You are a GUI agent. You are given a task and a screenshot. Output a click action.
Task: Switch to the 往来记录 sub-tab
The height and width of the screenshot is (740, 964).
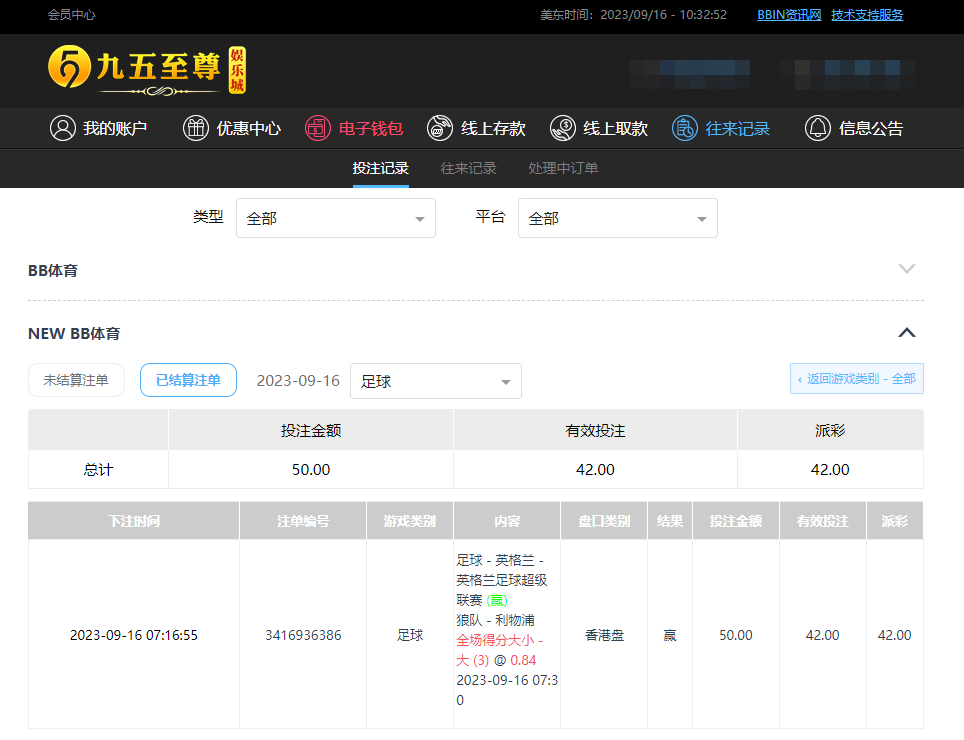click(468, 168)
